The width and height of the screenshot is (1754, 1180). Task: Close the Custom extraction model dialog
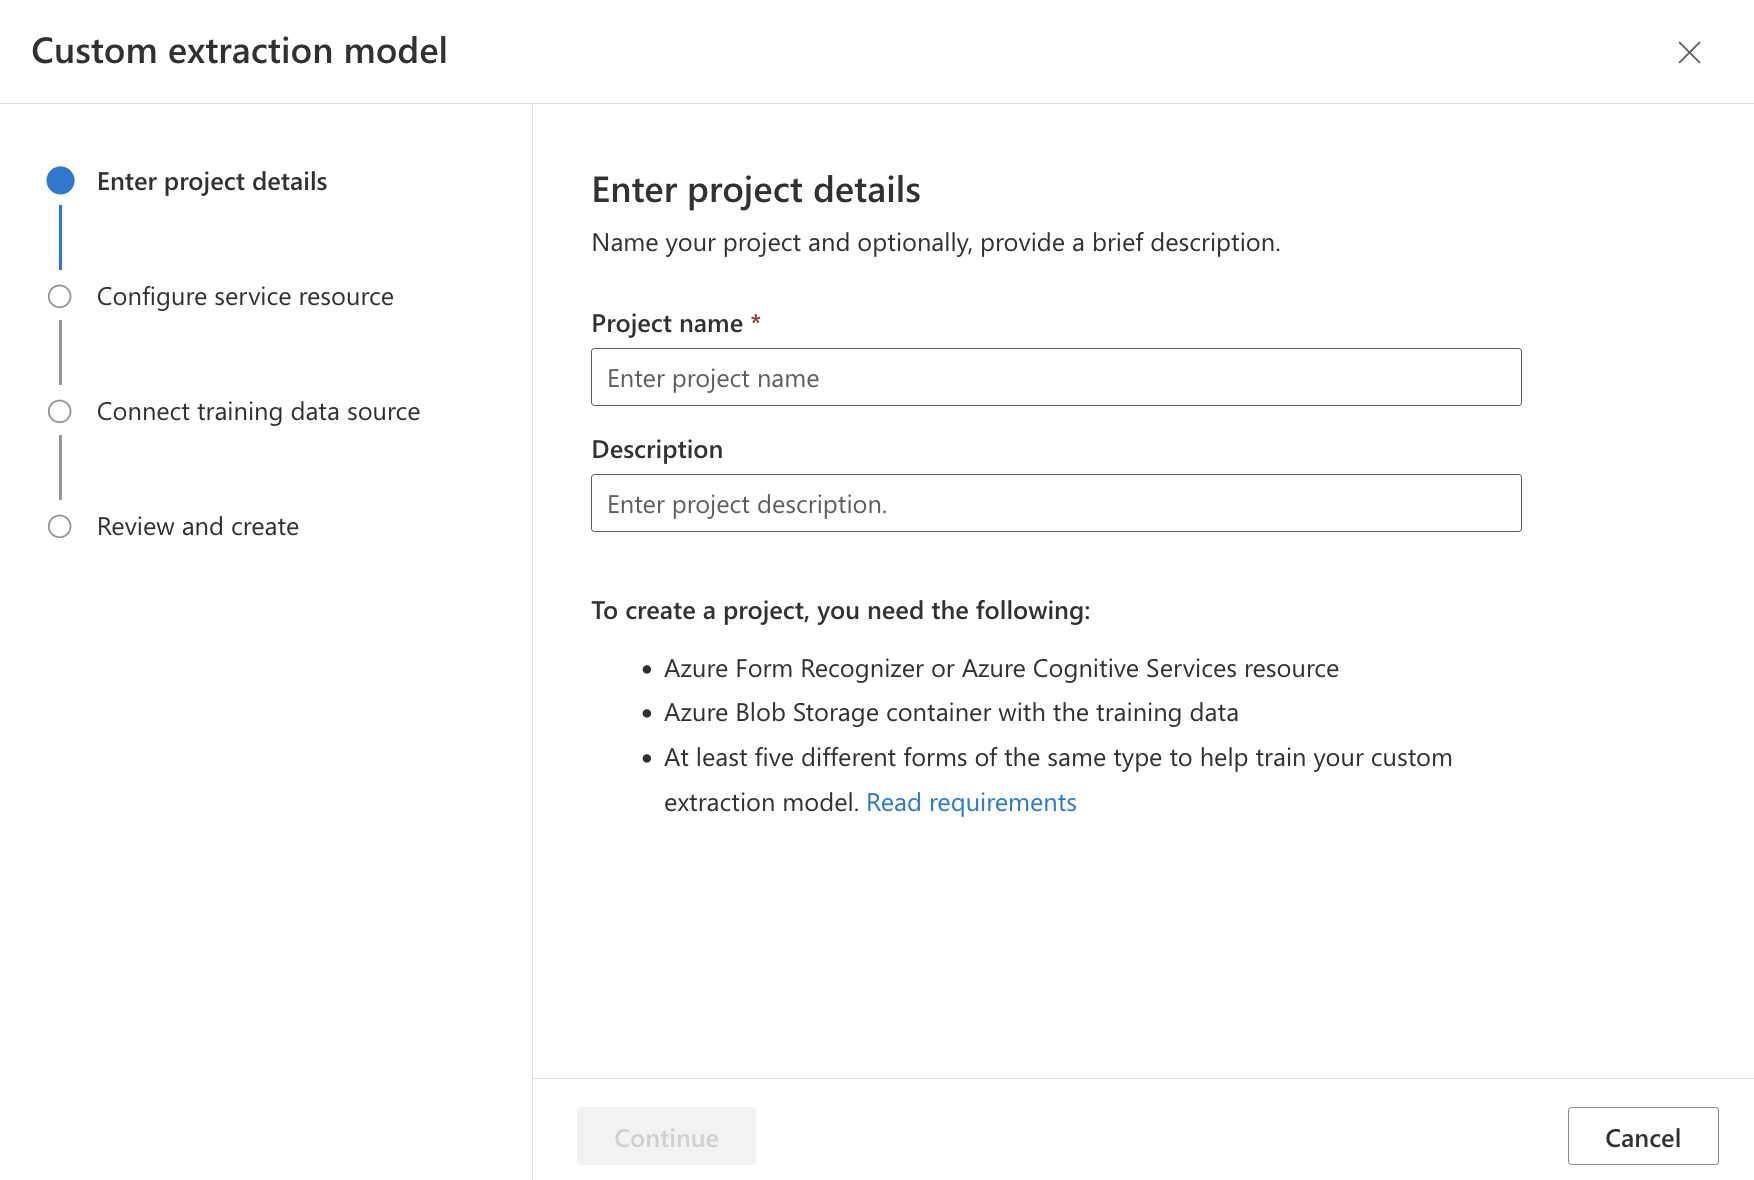pyautogui.click(x=1689, y=52)
